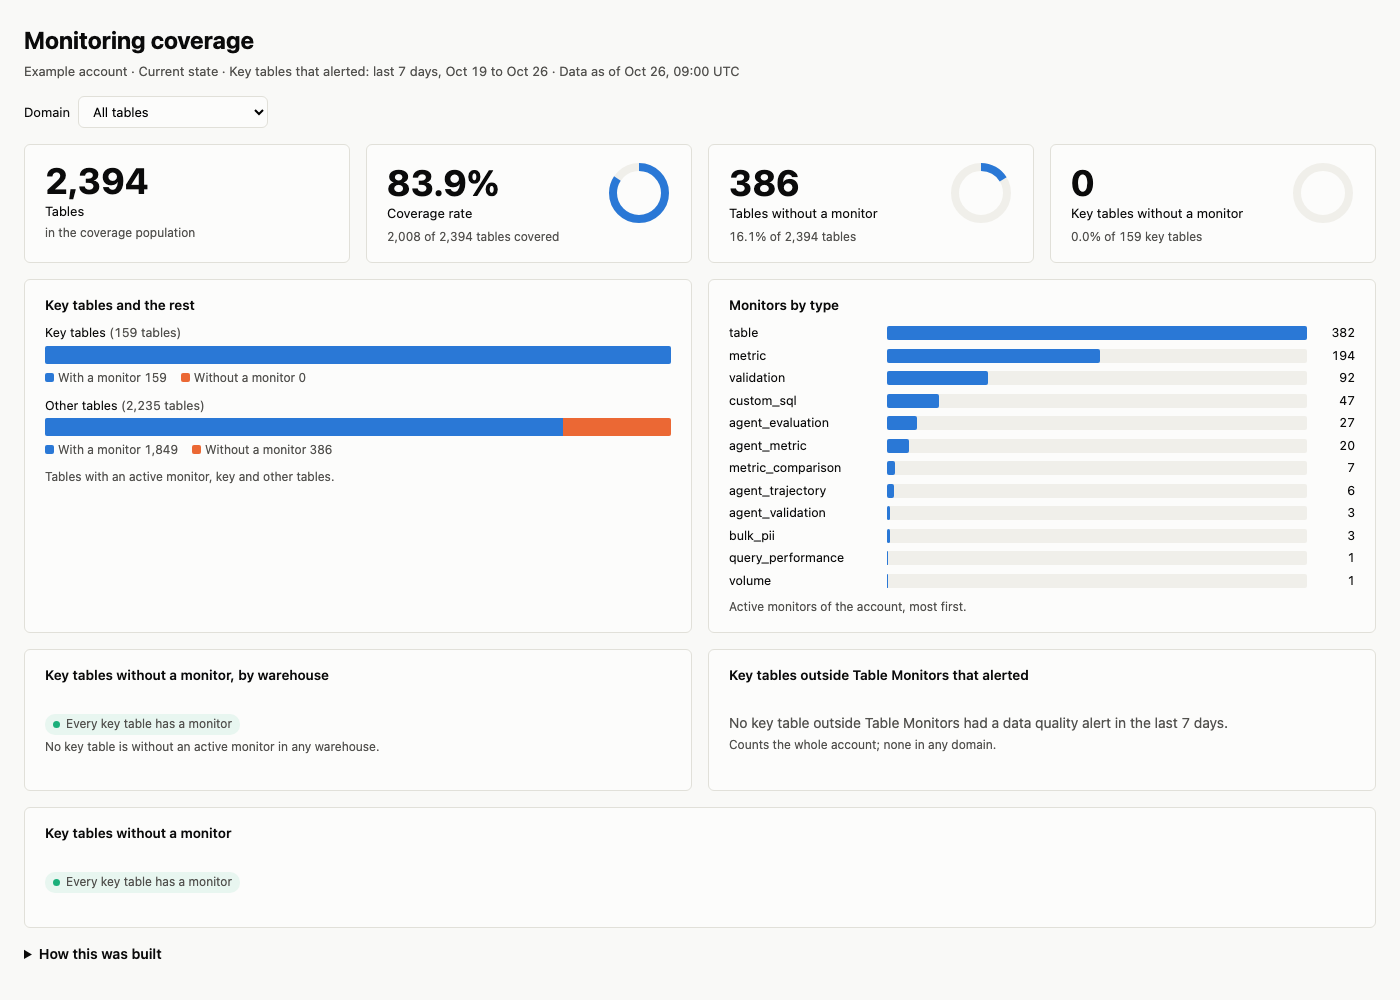Click the blue Key tables coverage bar
1400x1000 pixels.
[x=358, y=355]
